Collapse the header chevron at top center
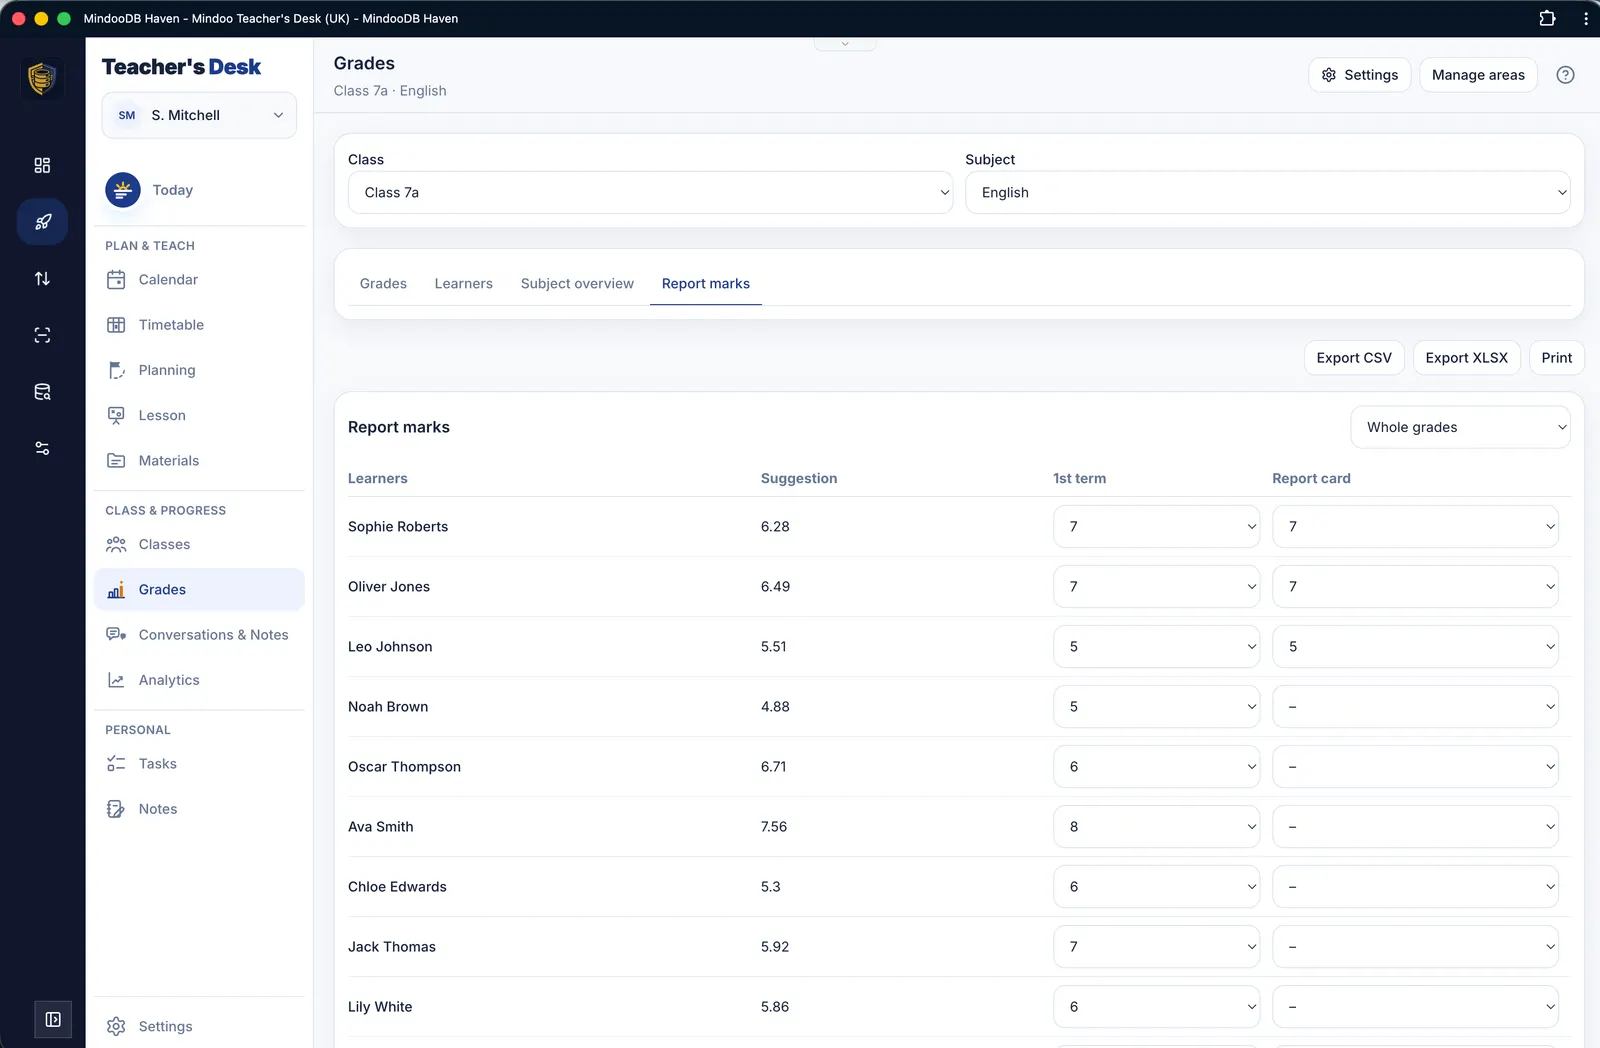This screenshot has height=1048, width=1600. 845,44
